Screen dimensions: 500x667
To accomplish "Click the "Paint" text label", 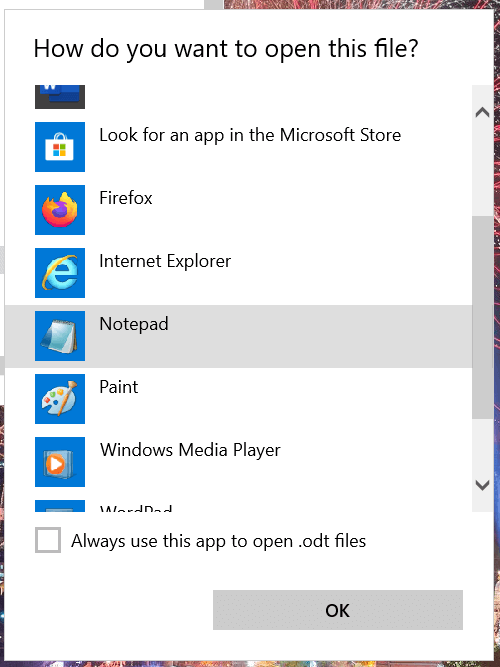I will coord(119,387).
